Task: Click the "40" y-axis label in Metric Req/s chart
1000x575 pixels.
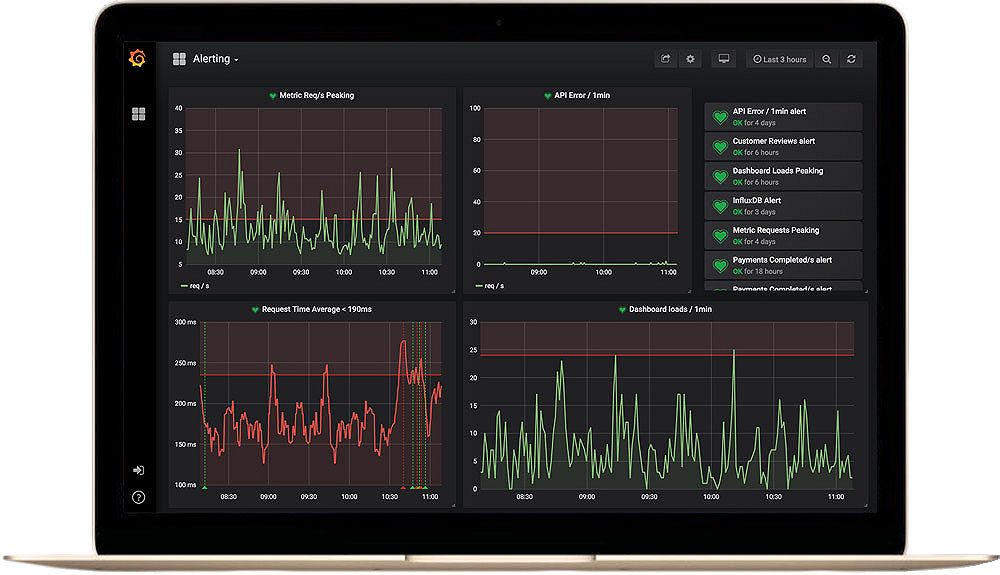Action: click(x=179, y=108)
